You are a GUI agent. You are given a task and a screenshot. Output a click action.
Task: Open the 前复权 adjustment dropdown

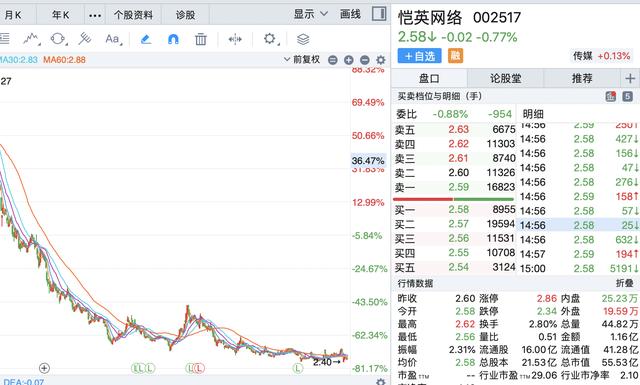[302, 60]
